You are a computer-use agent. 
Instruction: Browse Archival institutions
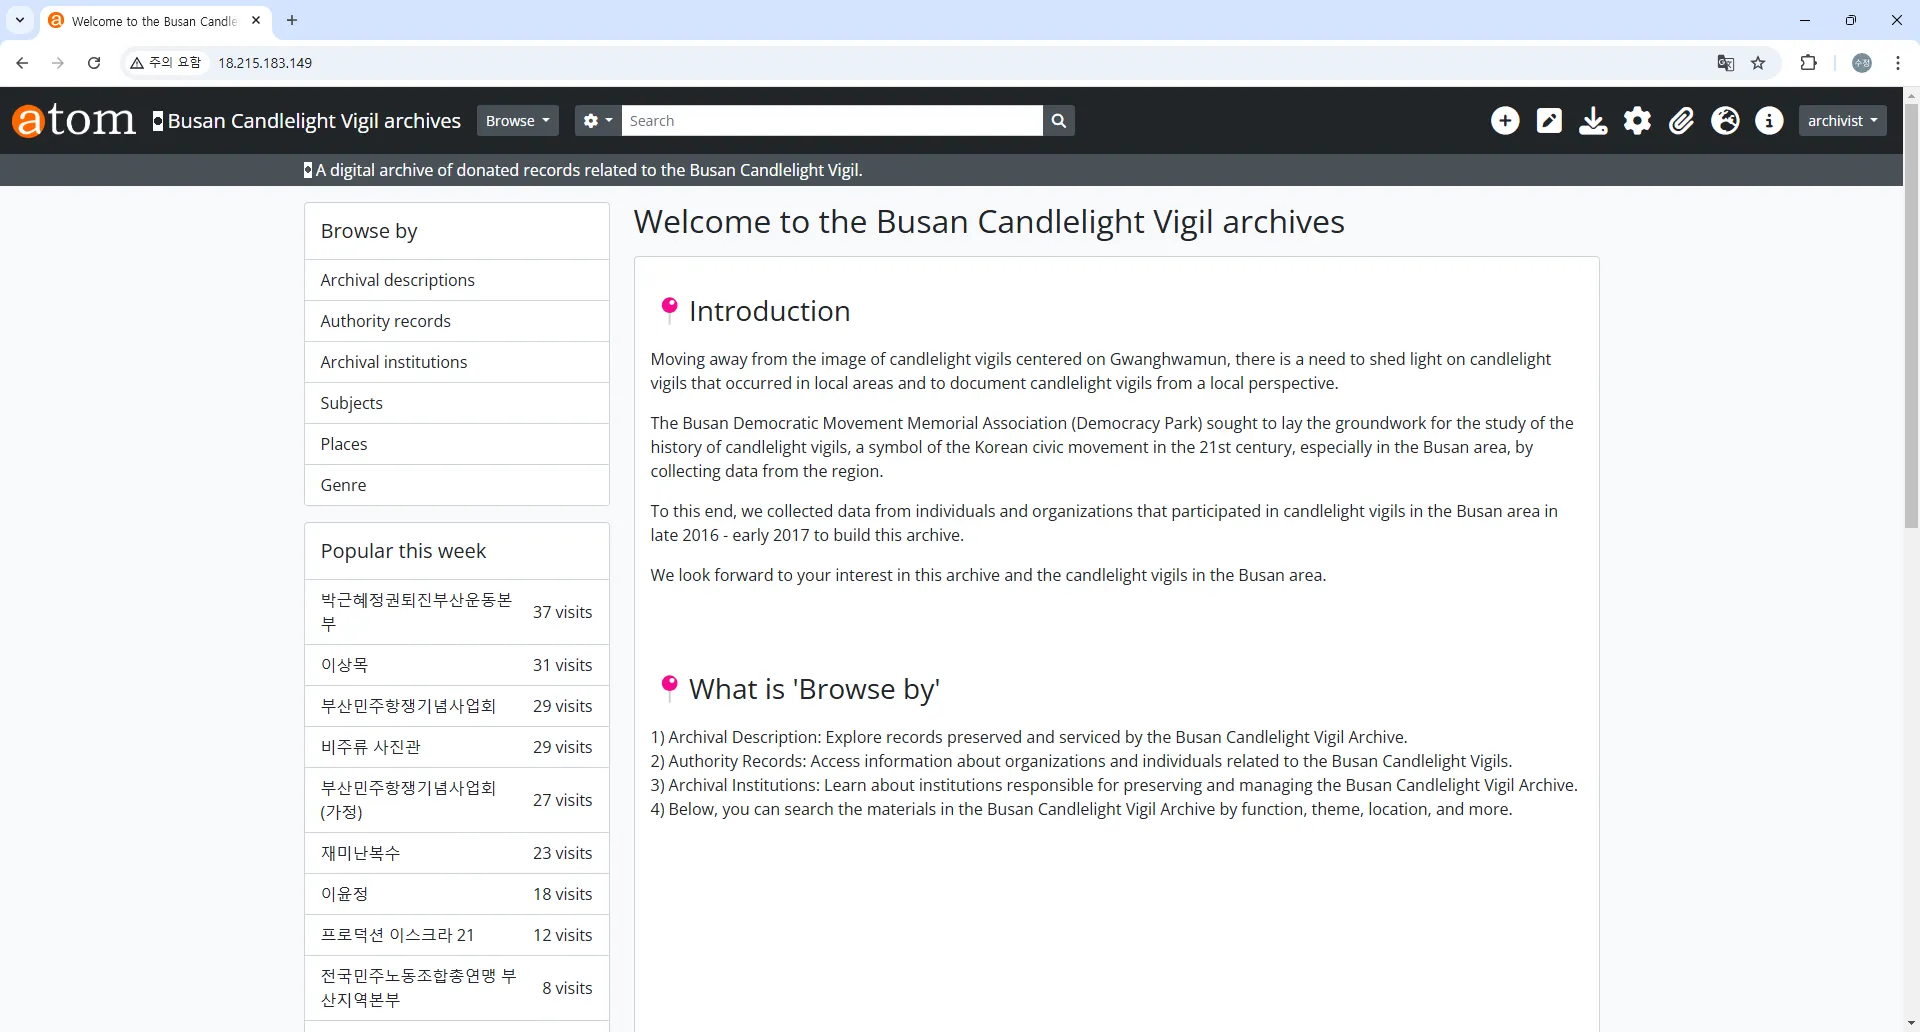coord(457,362)
